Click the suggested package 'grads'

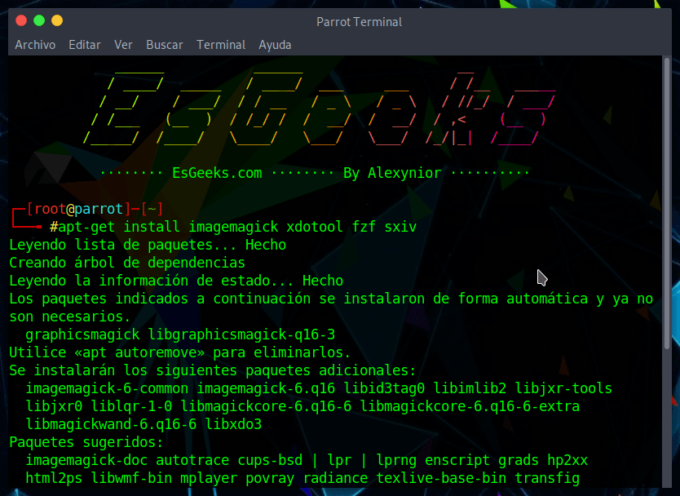tap(519, 461)
